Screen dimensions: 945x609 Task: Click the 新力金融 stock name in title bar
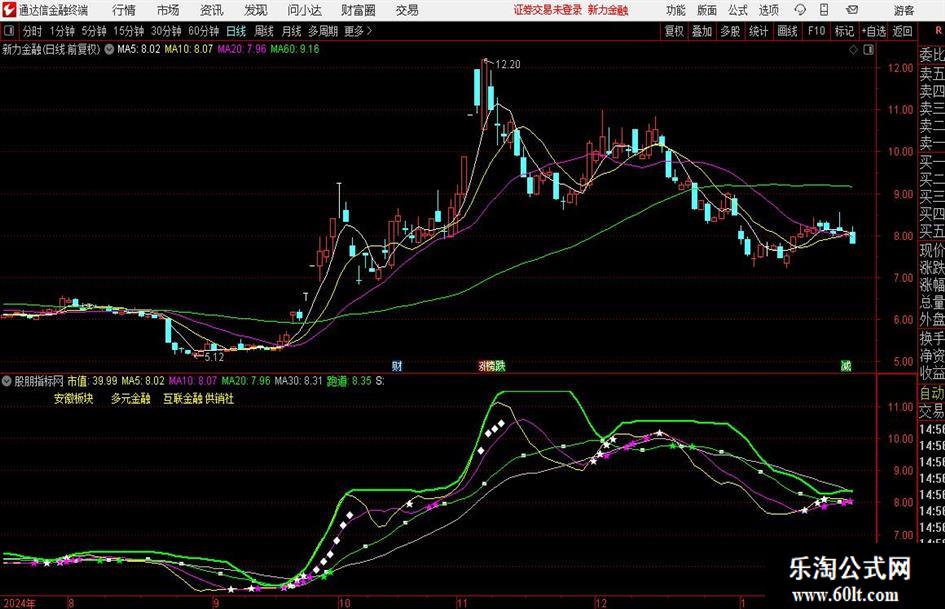608,10
